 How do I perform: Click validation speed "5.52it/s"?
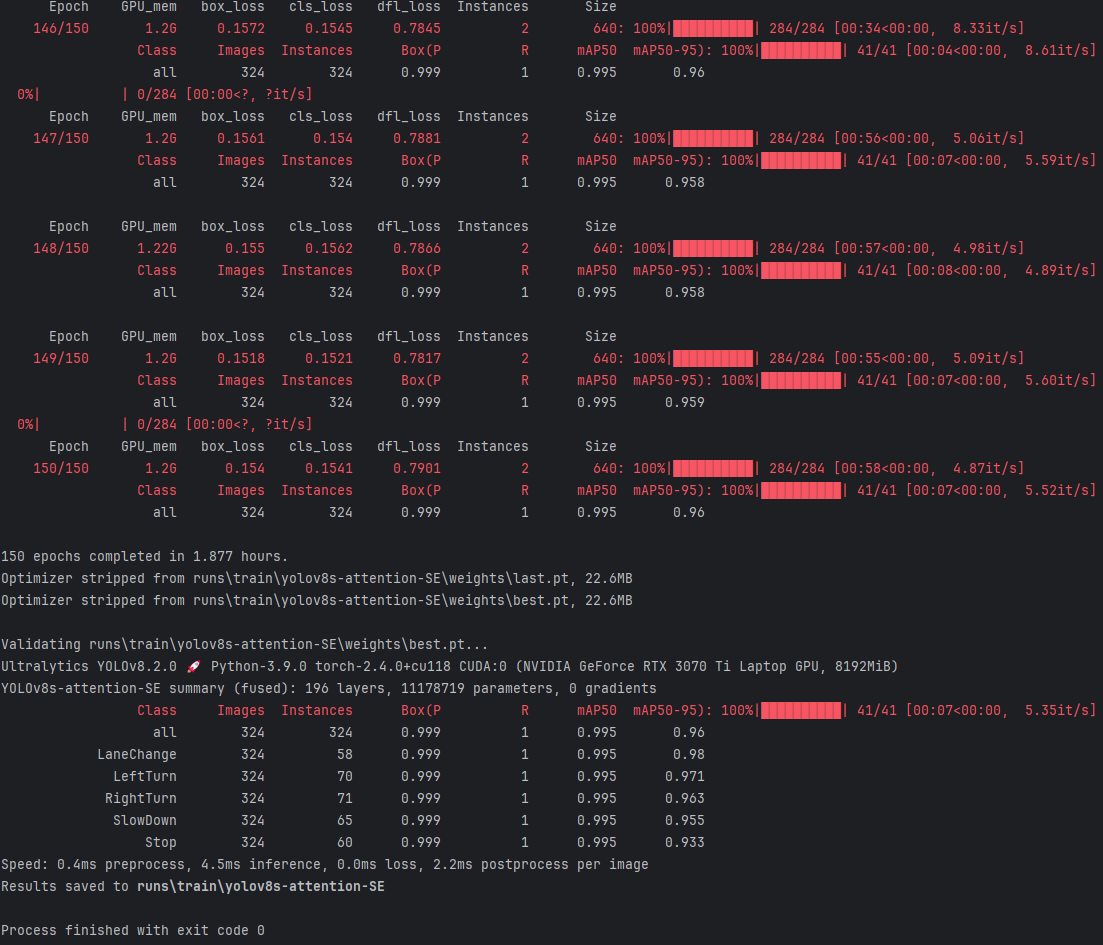pyautogui.click(x=1056, y=490)
